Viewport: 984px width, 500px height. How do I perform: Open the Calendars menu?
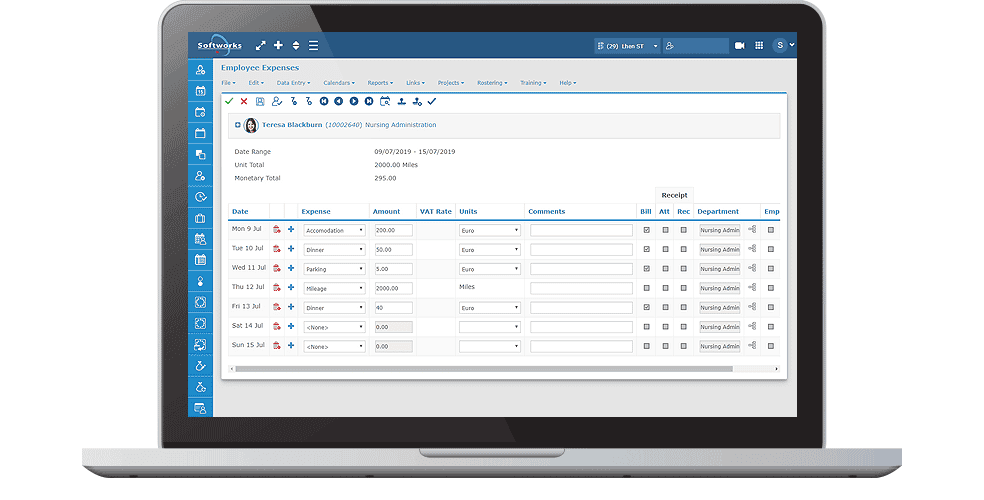click(x=339, y=83)
